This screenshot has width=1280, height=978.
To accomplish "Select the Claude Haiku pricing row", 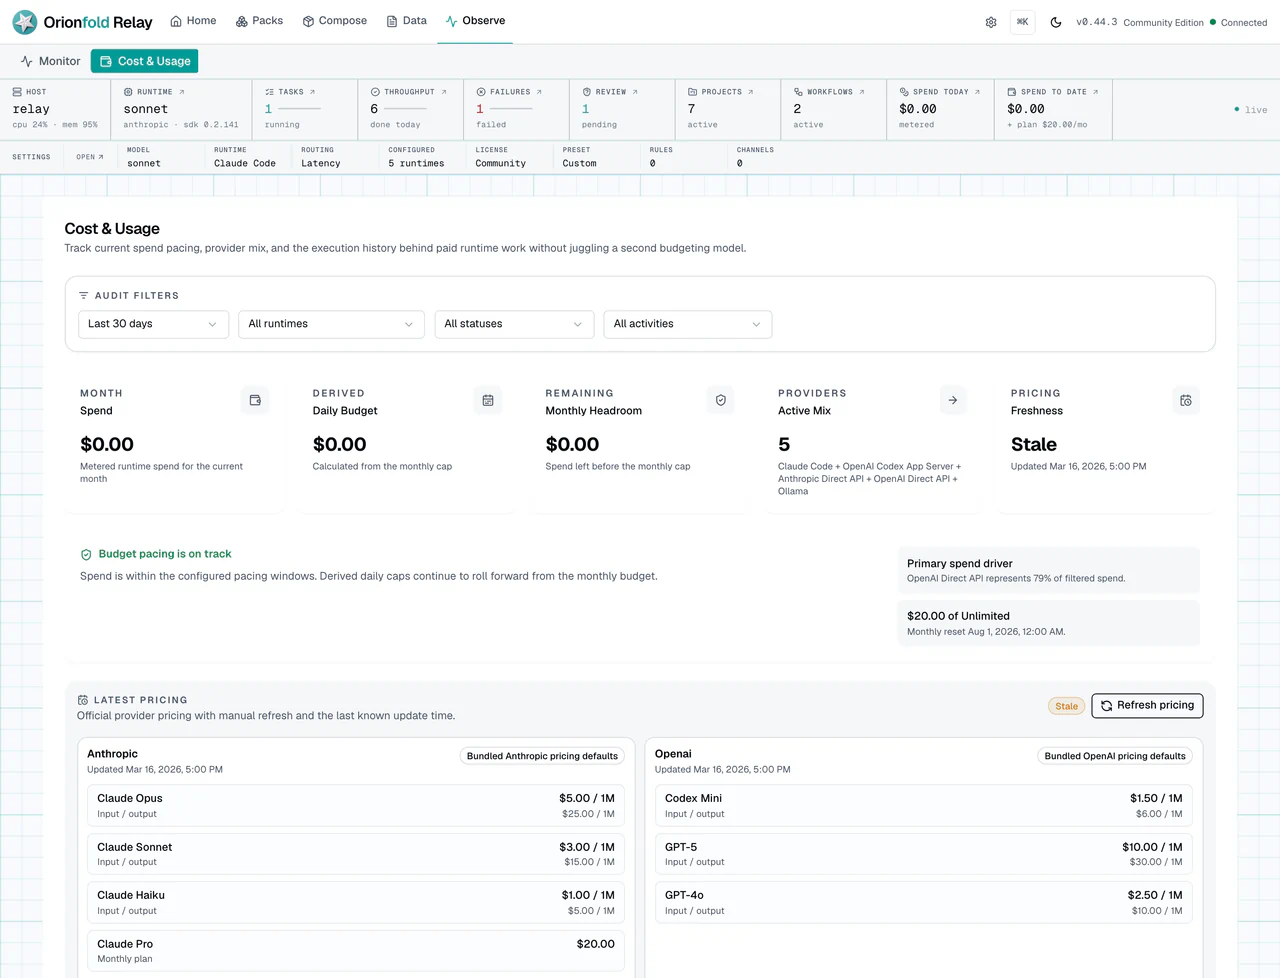I will 356,902.
